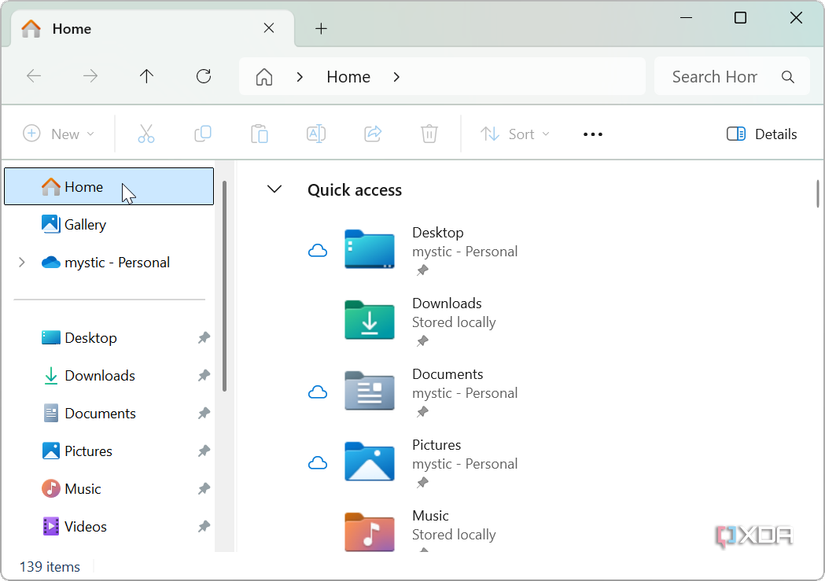Select the Rename icon

pos(316,133)
